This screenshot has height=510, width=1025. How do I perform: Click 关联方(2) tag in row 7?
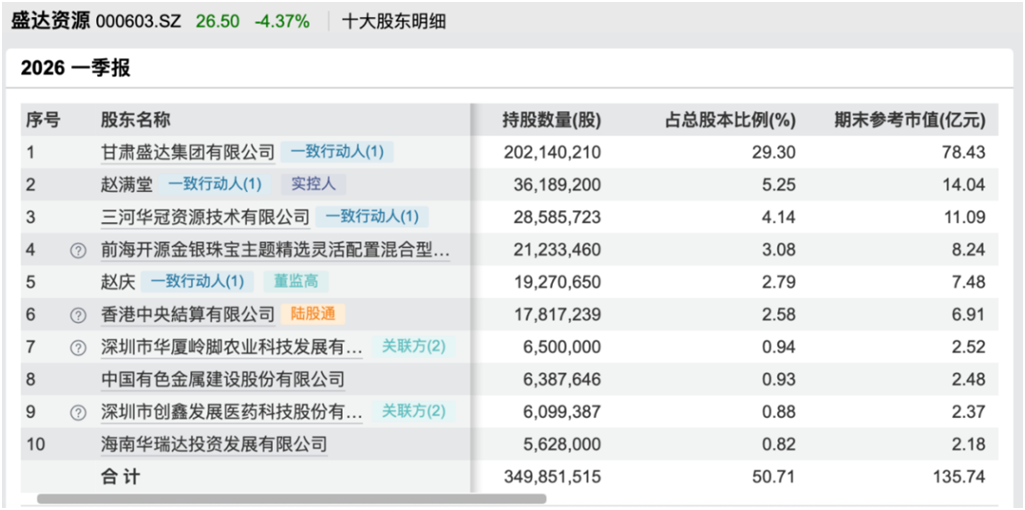pos(414,347)
